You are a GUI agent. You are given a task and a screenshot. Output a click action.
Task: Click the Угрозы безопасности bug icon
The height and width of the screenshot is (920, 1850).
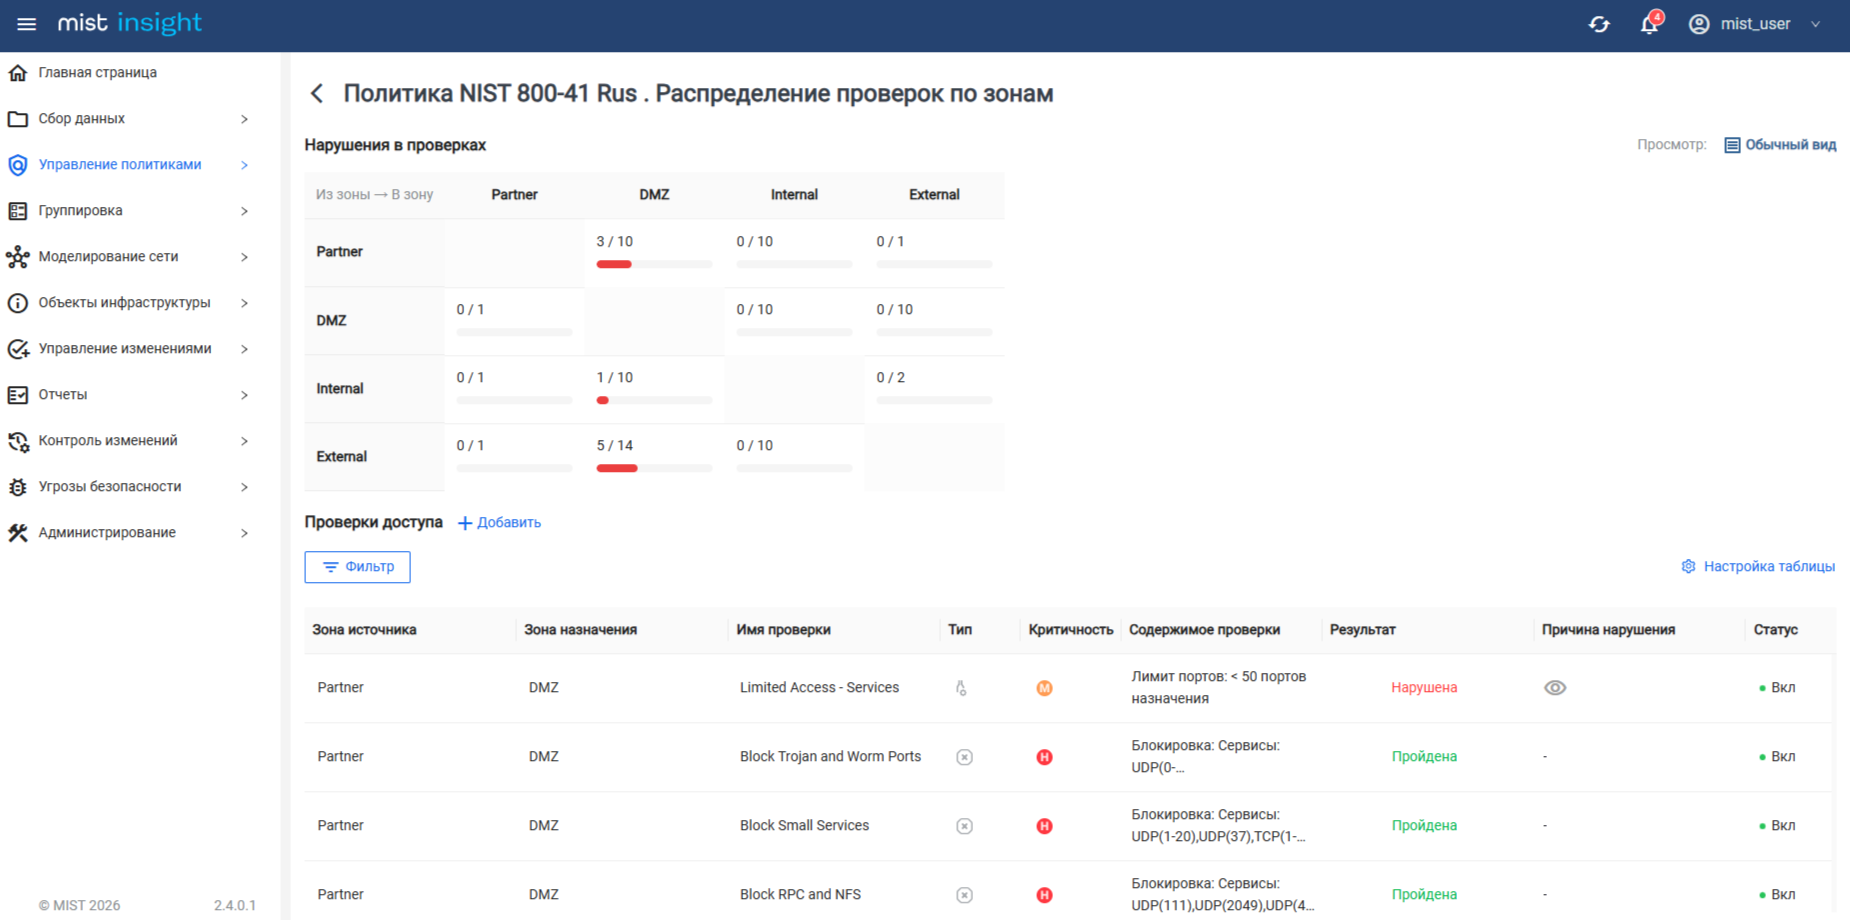click(x=18, y=487)
